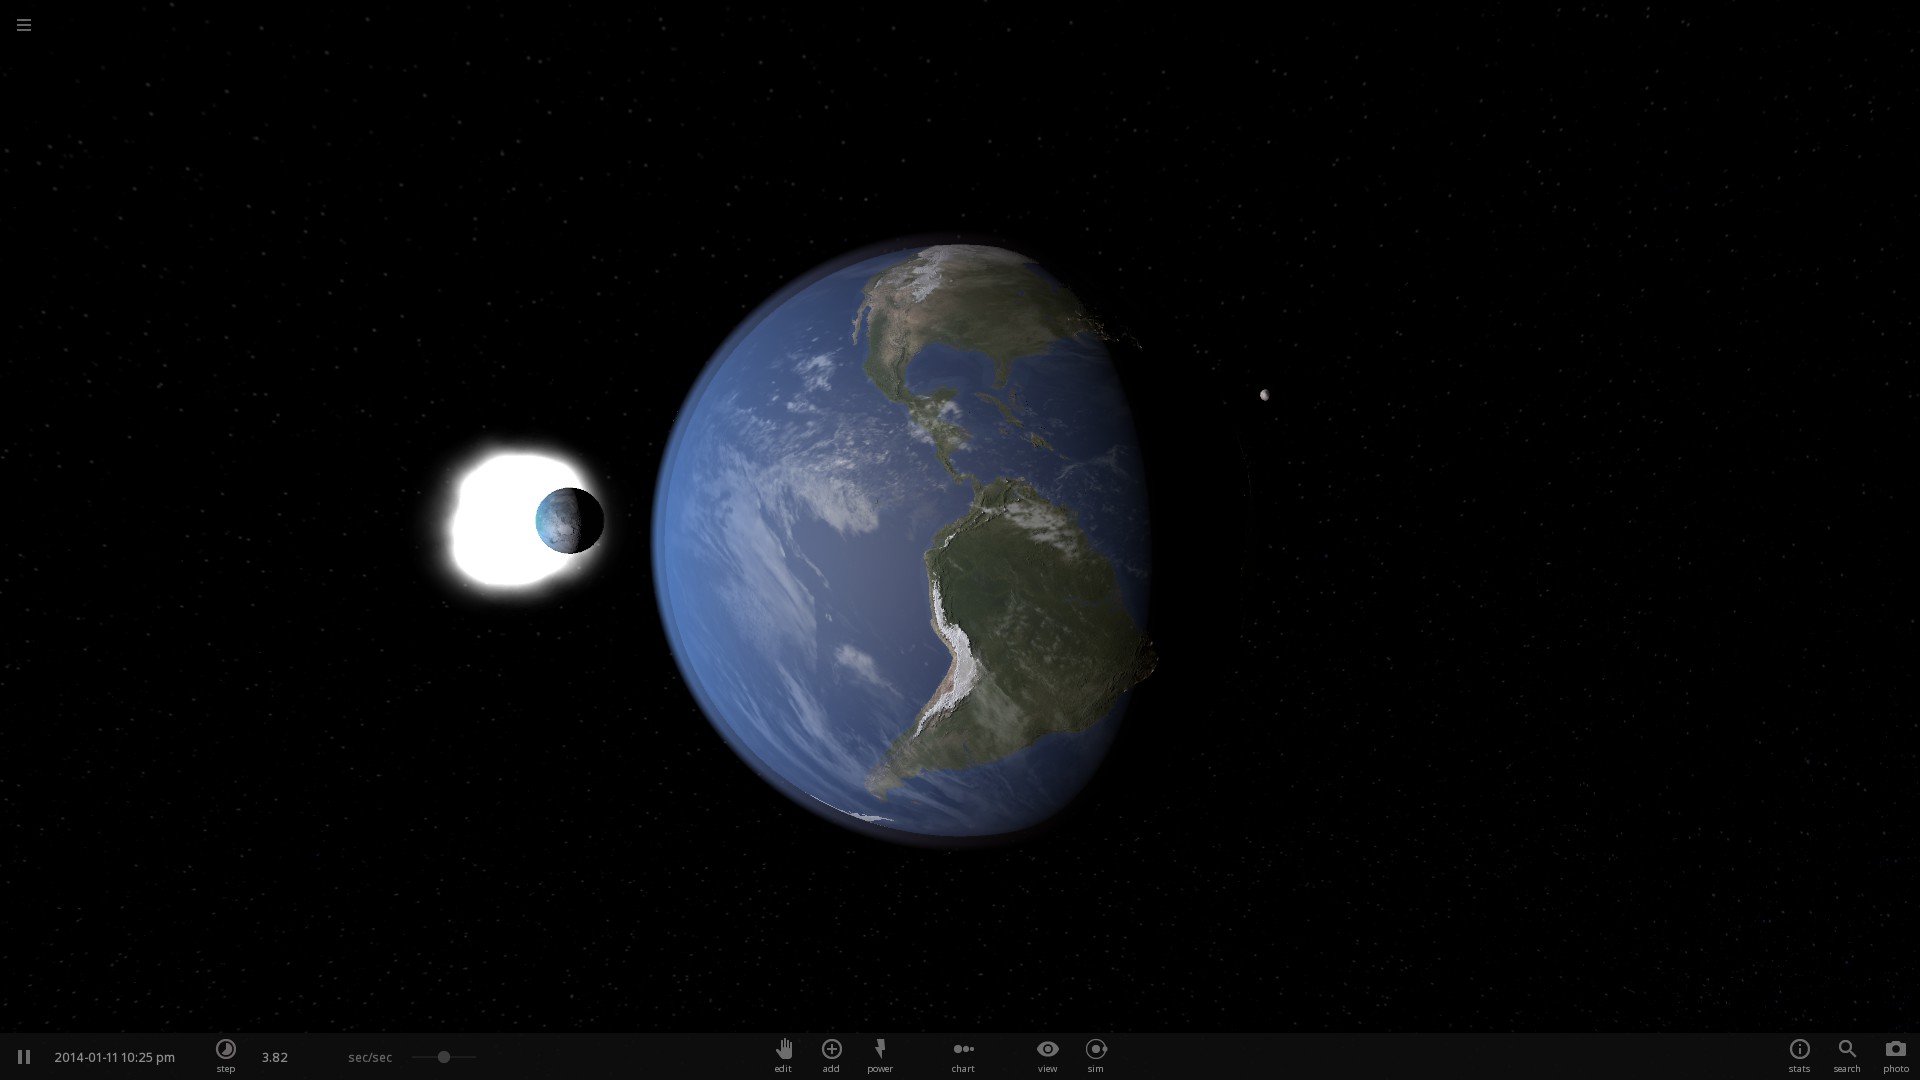Screen dimensions: 1920x1080
Task: Open the sec/sec units dropdown
Action: [x=369, y=1057]
